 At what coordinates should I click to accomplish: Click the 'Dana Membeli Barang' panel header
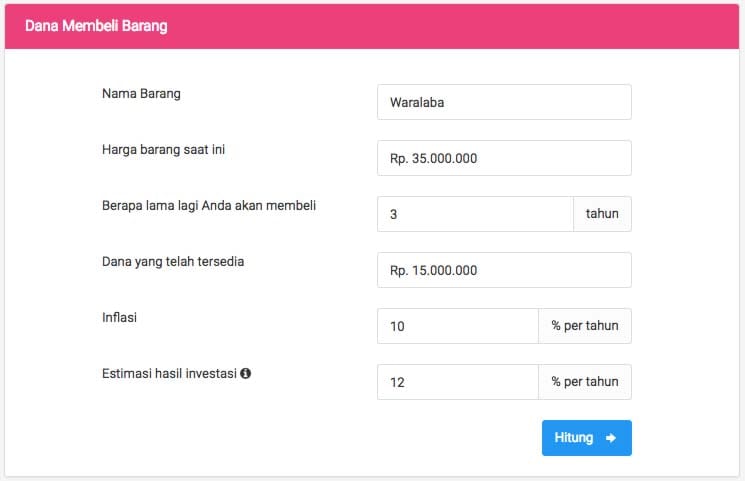[x=96, y=27]
